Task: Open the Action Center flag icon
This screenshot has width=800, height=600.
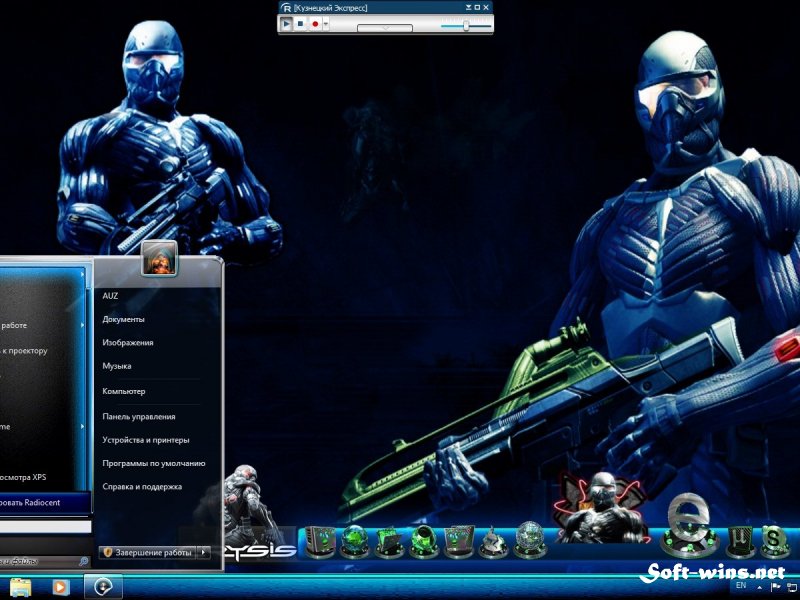Action: [776, 587]
